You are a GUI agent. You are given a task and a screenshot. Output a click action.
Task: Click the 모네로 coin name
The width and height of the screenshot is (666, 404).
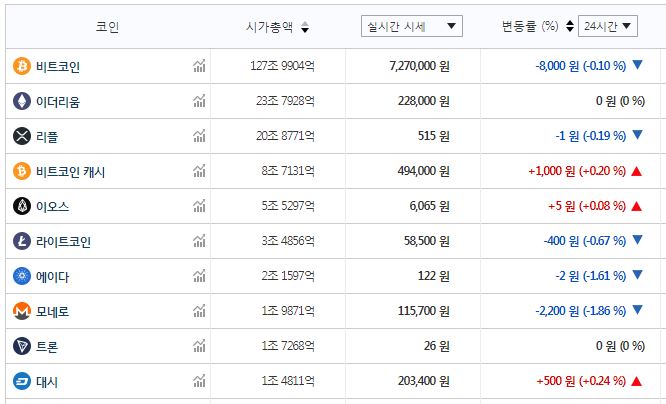(x=52, y=311)
